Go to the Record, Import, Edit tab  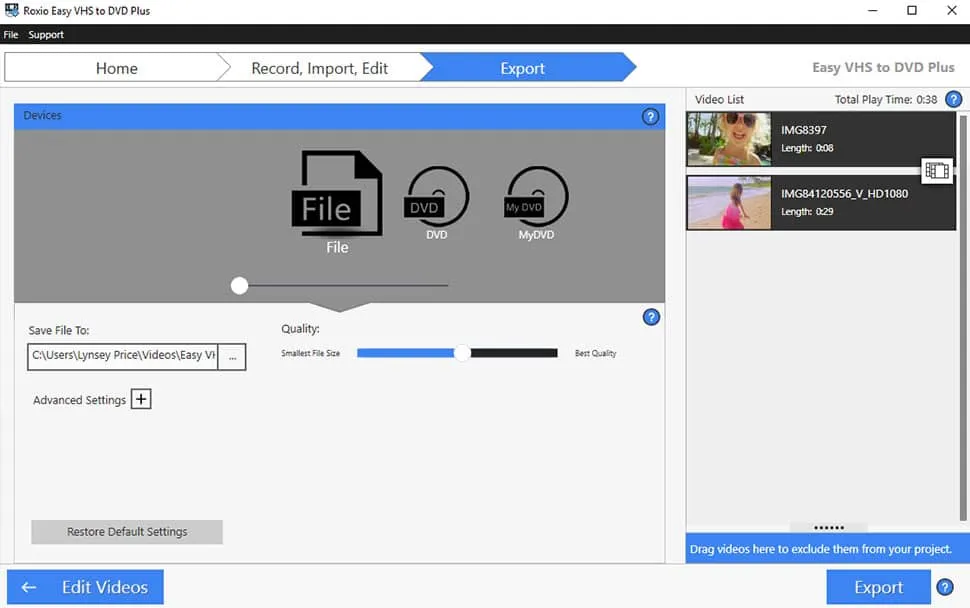click(x=320, y=68)
